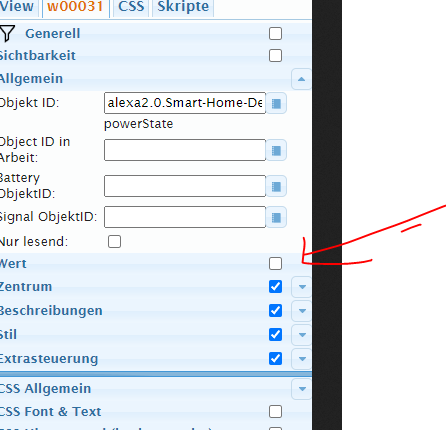The height and width of the screenshot is (430, 446).
Task: Expand the Extrasteuerung section arrow
Action: tap(302, 359)
